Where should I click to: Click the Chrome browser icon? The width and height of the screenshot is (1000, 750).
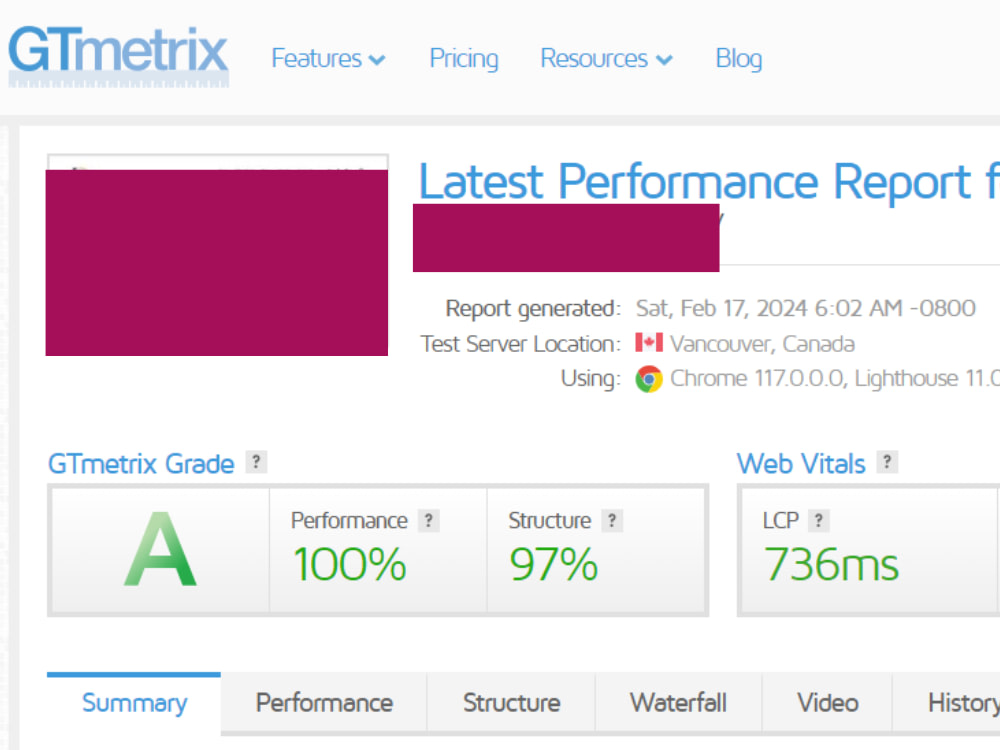tap(649, 379)
